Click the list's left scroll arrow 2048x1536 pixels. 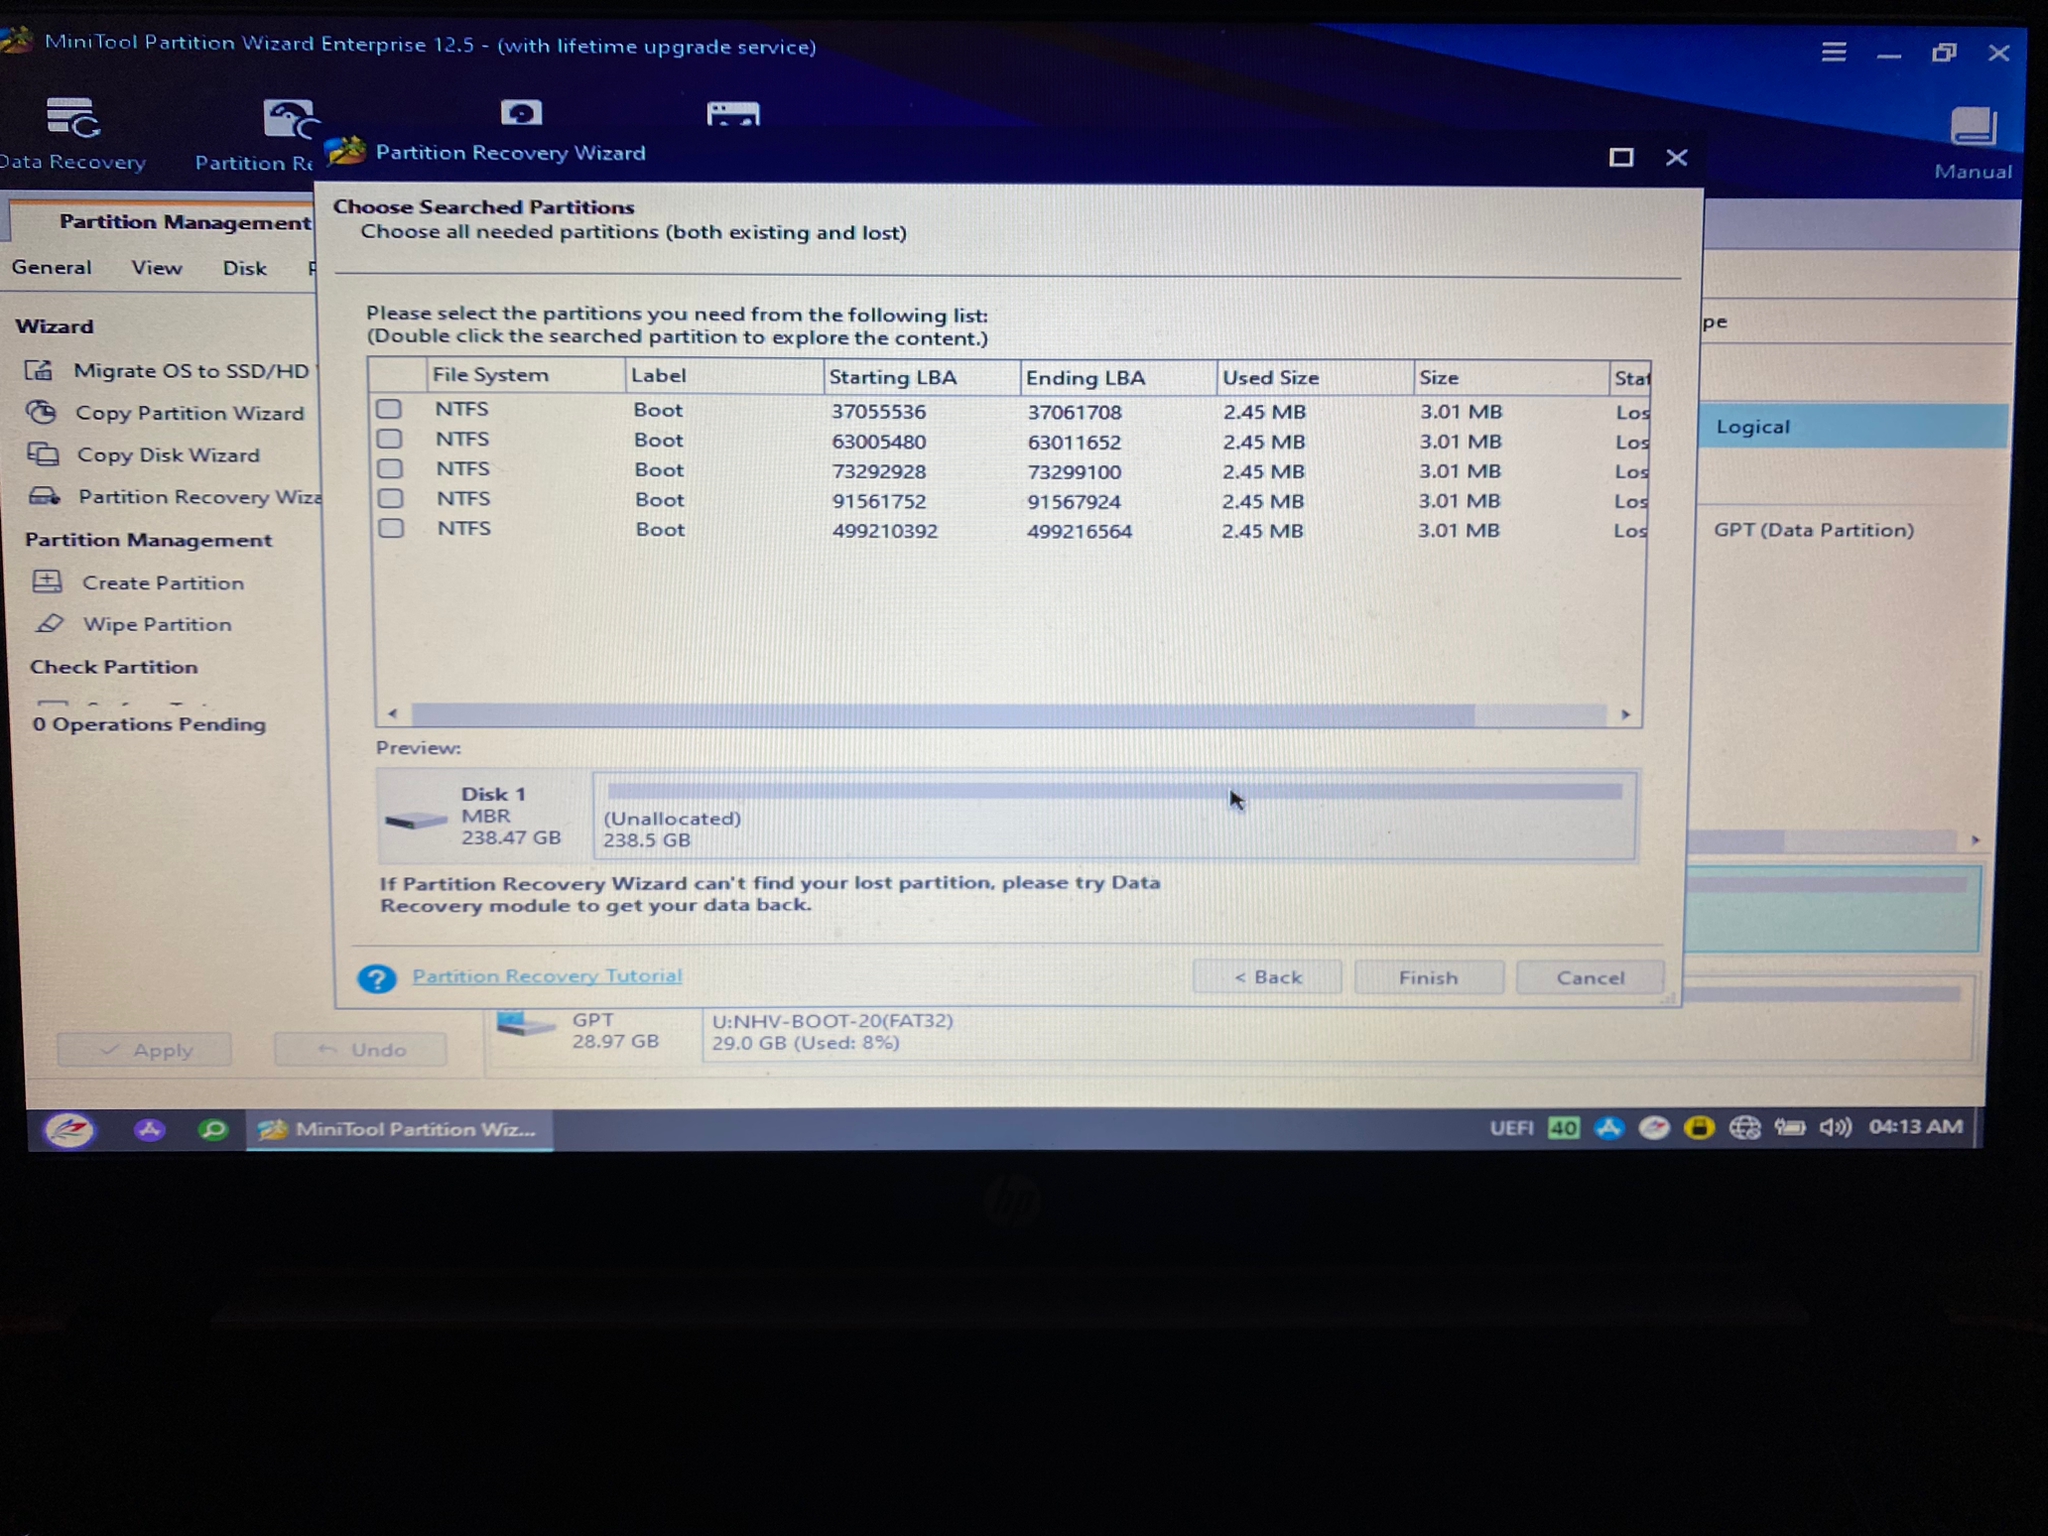coord(392,713)
